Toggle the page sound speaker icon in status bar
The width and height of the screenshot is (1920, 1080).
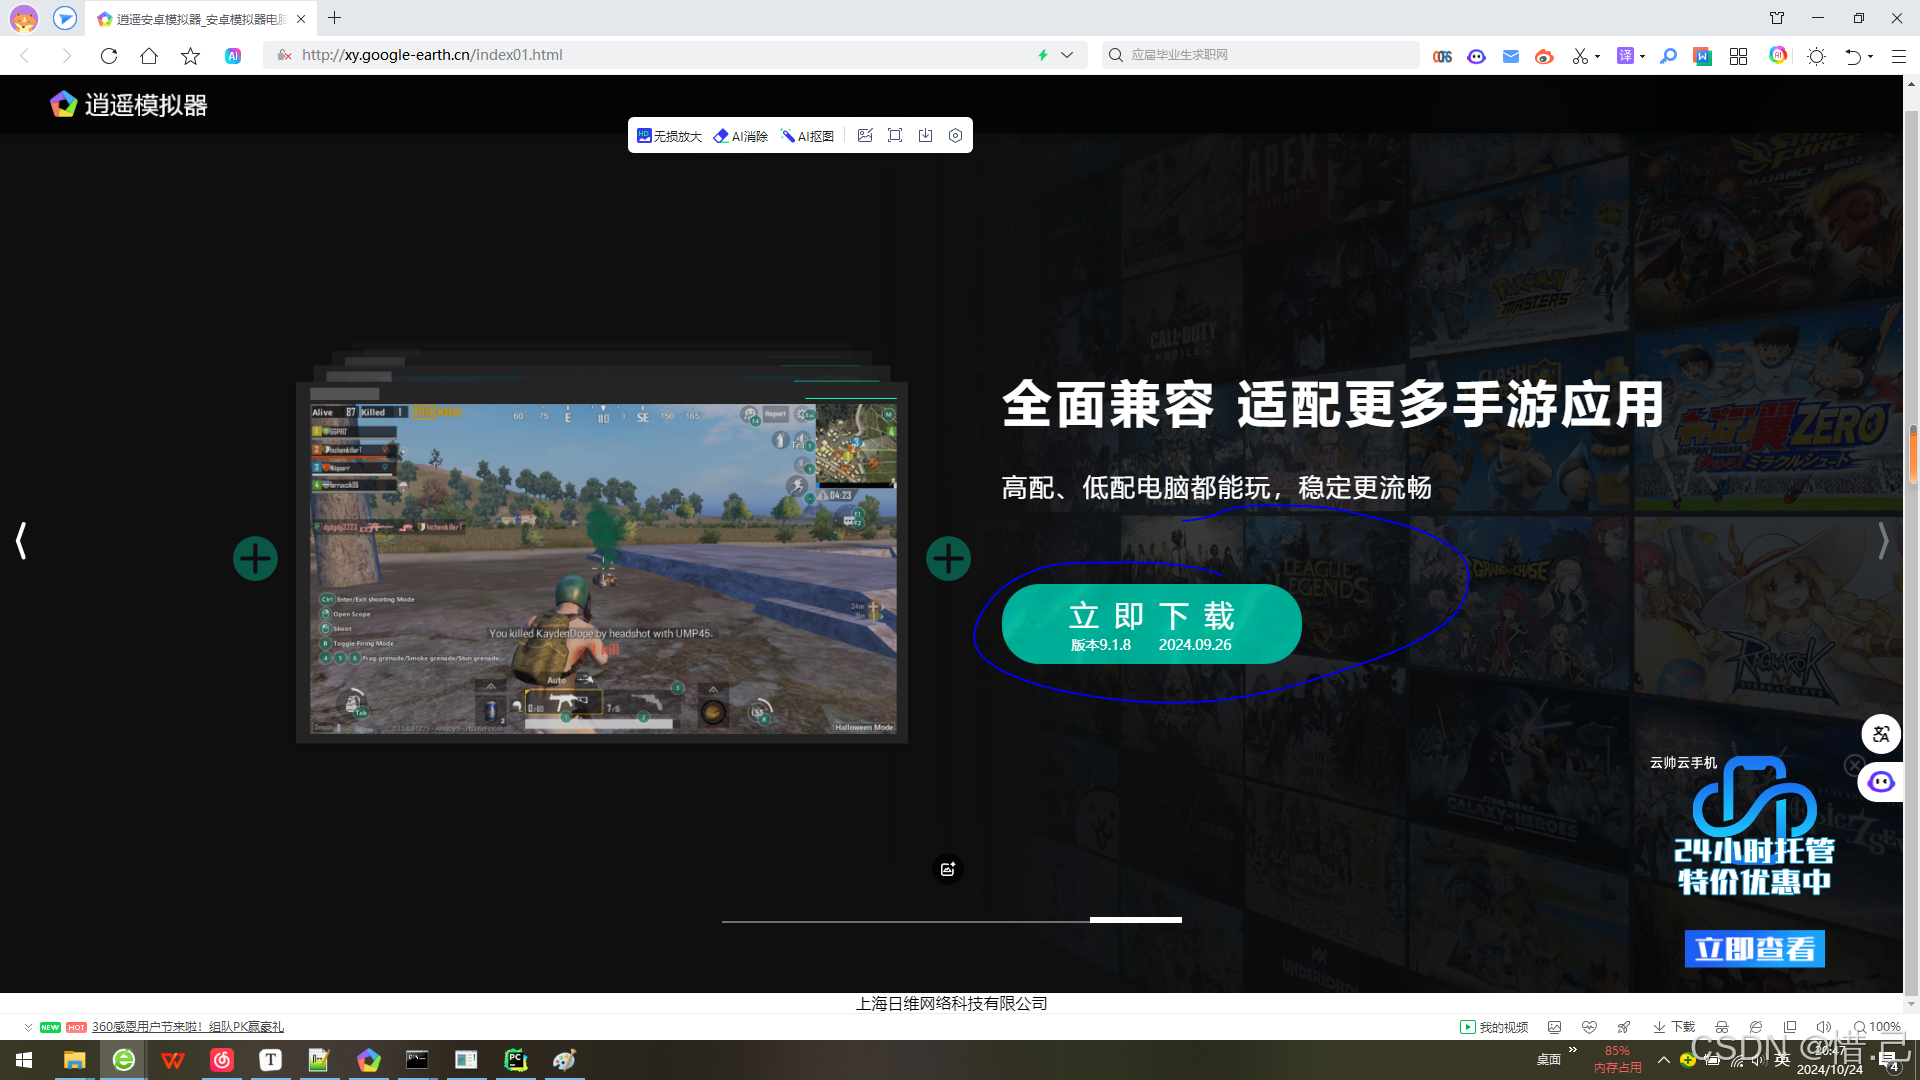1823,1027
